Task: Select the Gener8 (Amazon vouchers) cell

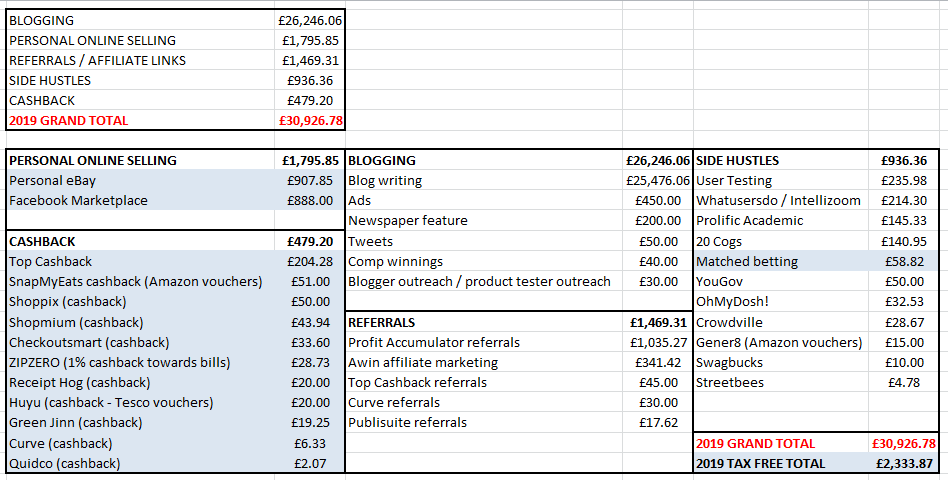Action: [781, 342]
